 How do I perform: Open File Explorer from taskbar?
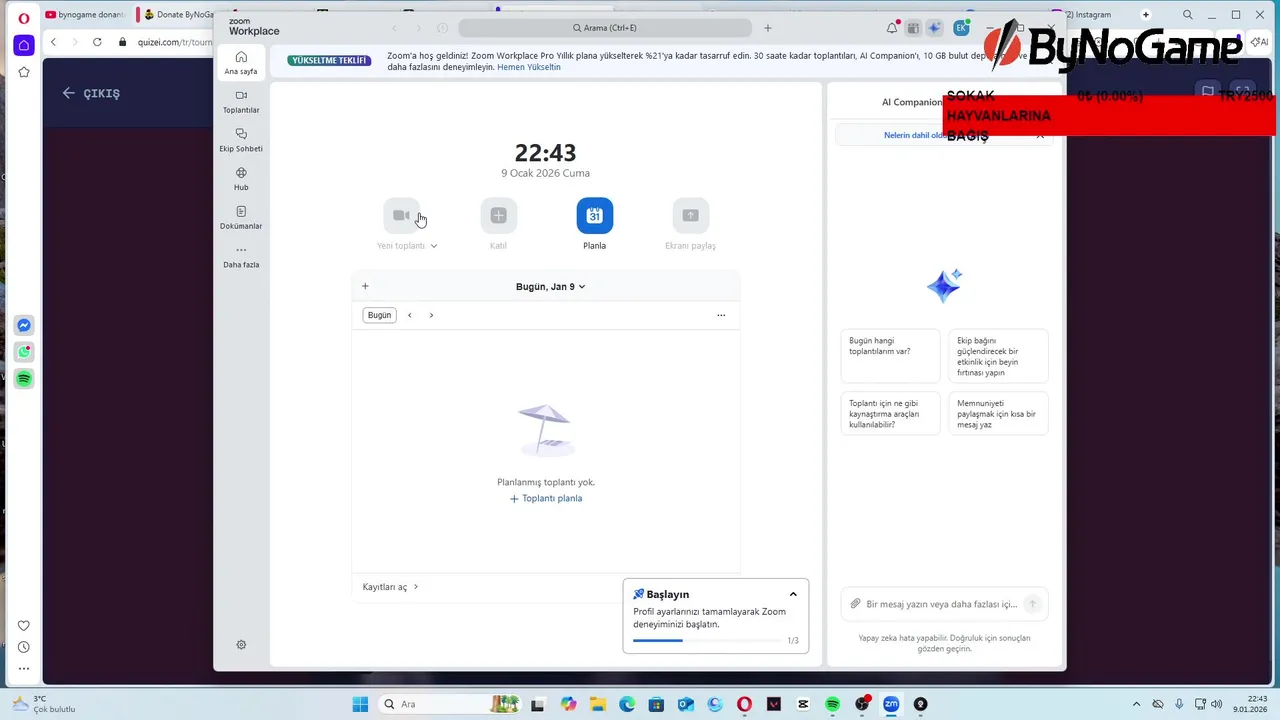(x=597, y=704)
